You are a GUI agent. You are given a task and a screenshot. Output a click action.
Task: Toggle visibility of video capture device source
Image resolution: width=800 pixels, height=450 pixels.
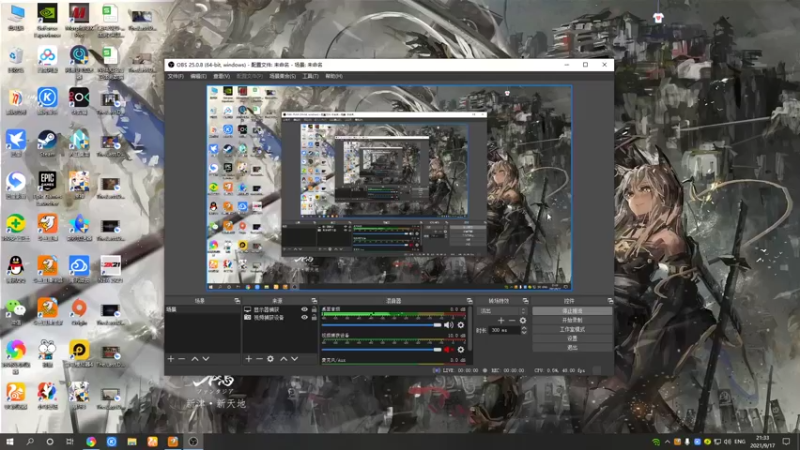(305, 317)
